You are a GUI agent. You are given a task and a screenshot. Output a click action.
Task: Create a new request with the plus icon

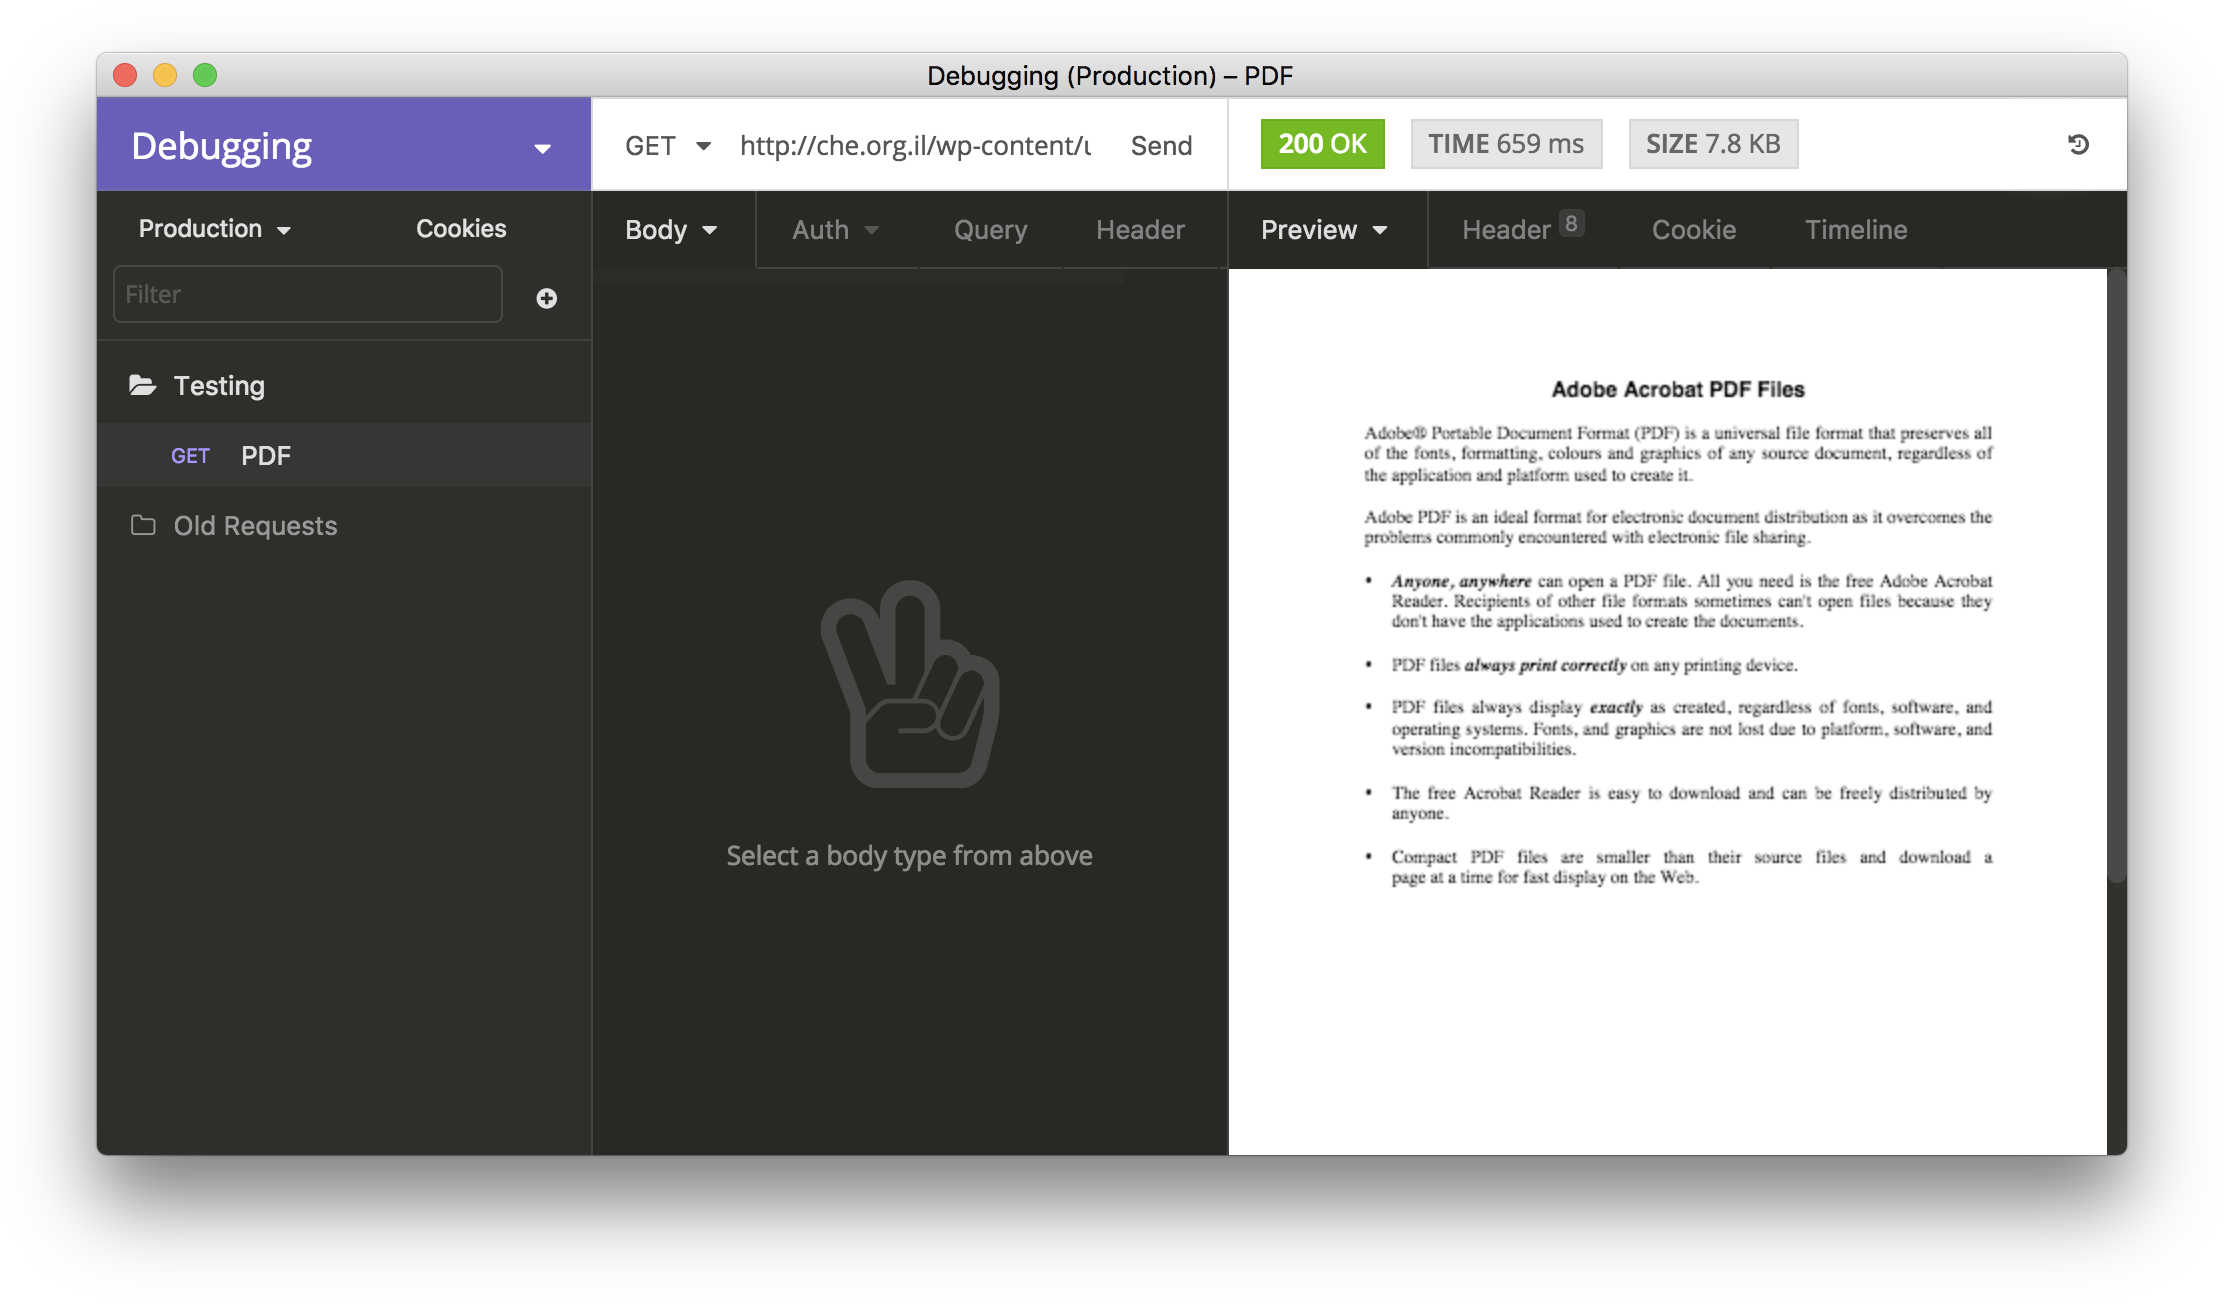click(x=546, y=296)
